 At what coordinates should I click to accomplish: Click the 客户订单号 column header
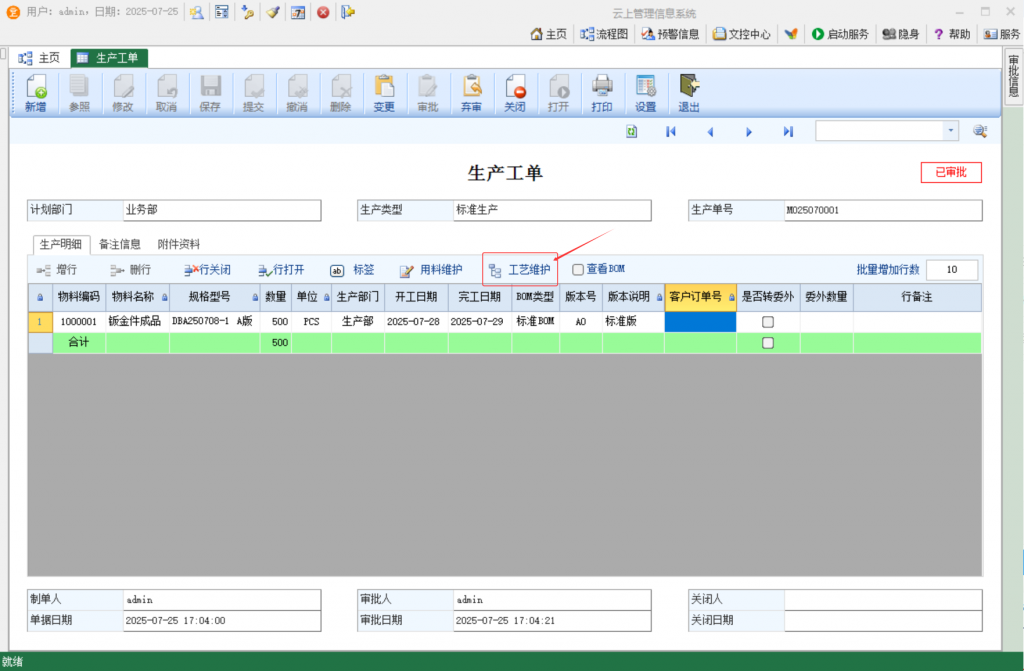pos(700,297)
